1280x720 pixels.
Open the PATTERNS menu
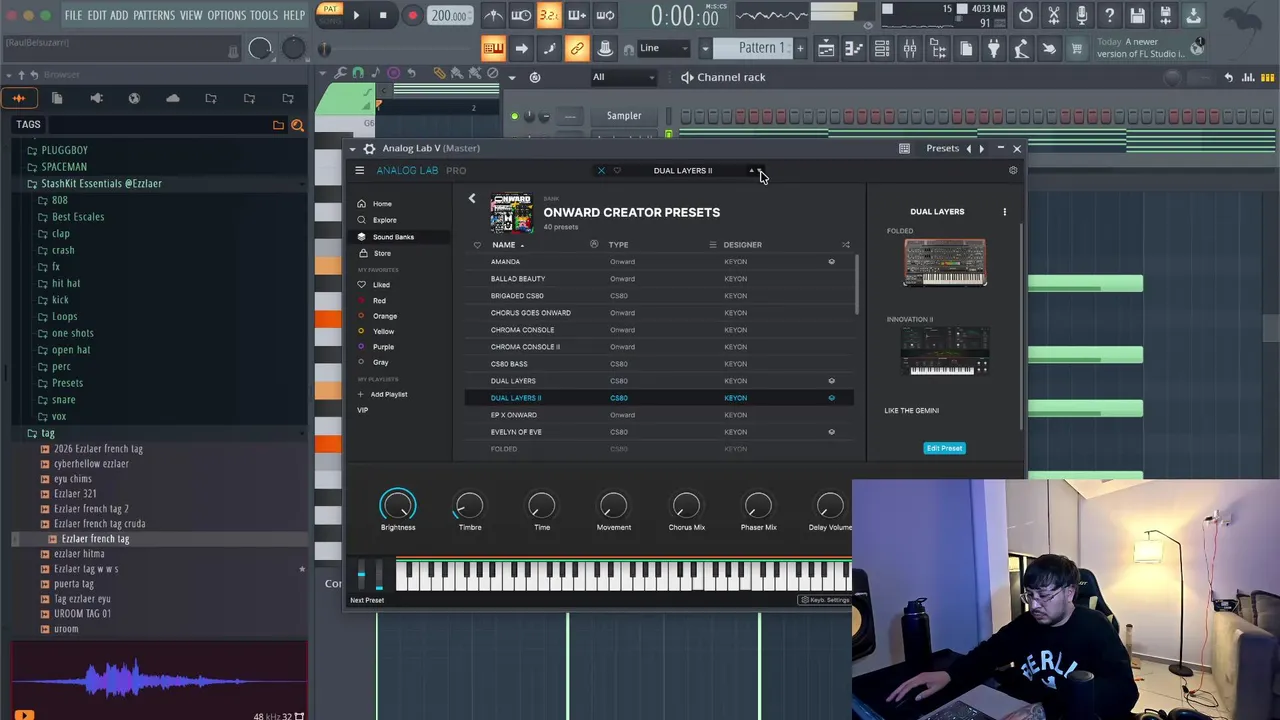(x=154, y=15)
